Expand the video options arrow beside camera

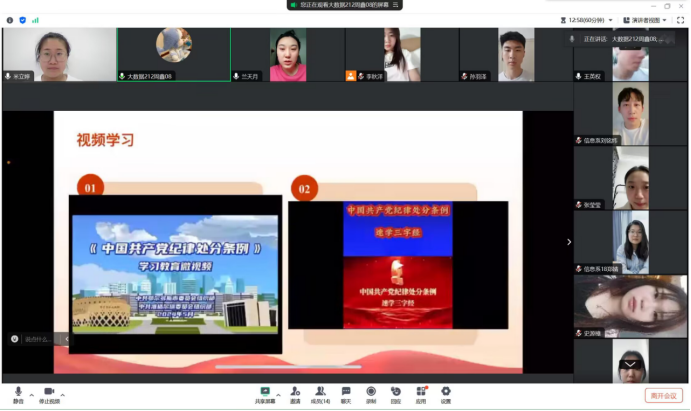pyautogui.click(x=64, y=392)
